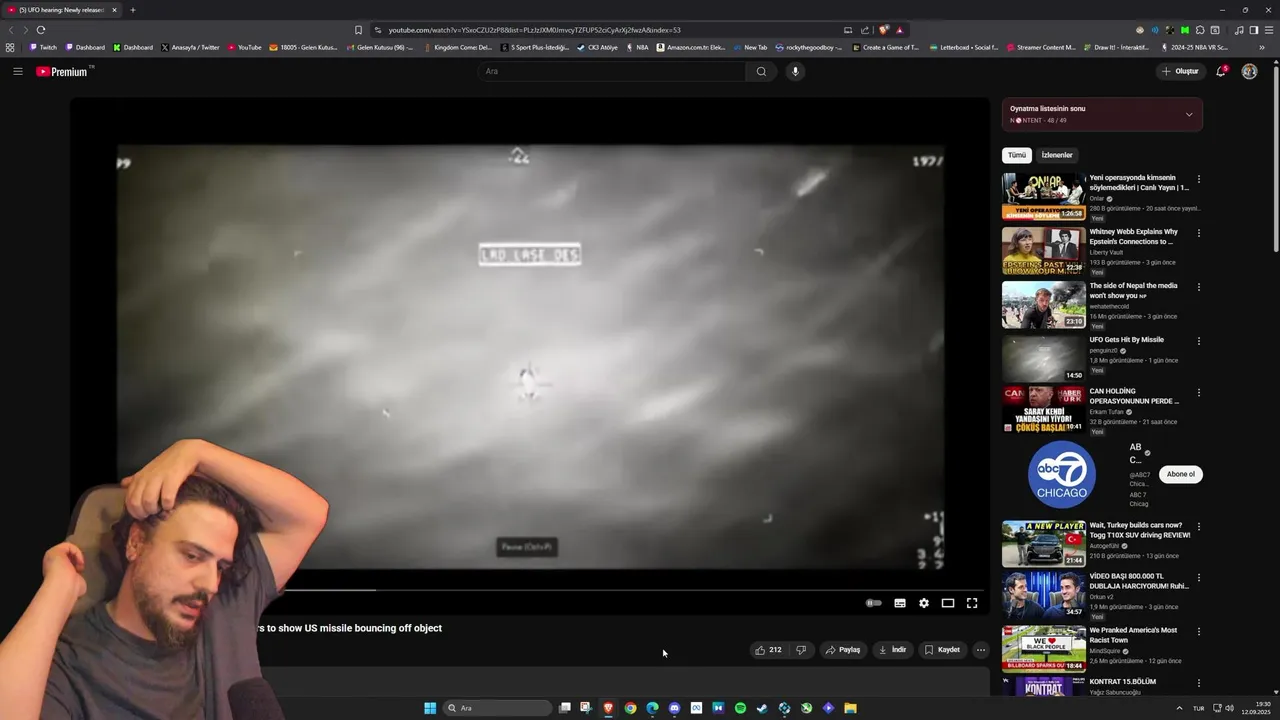Screen dimensions: 1280x720
Task: Click the İndir download button
Action: [892, 650]
